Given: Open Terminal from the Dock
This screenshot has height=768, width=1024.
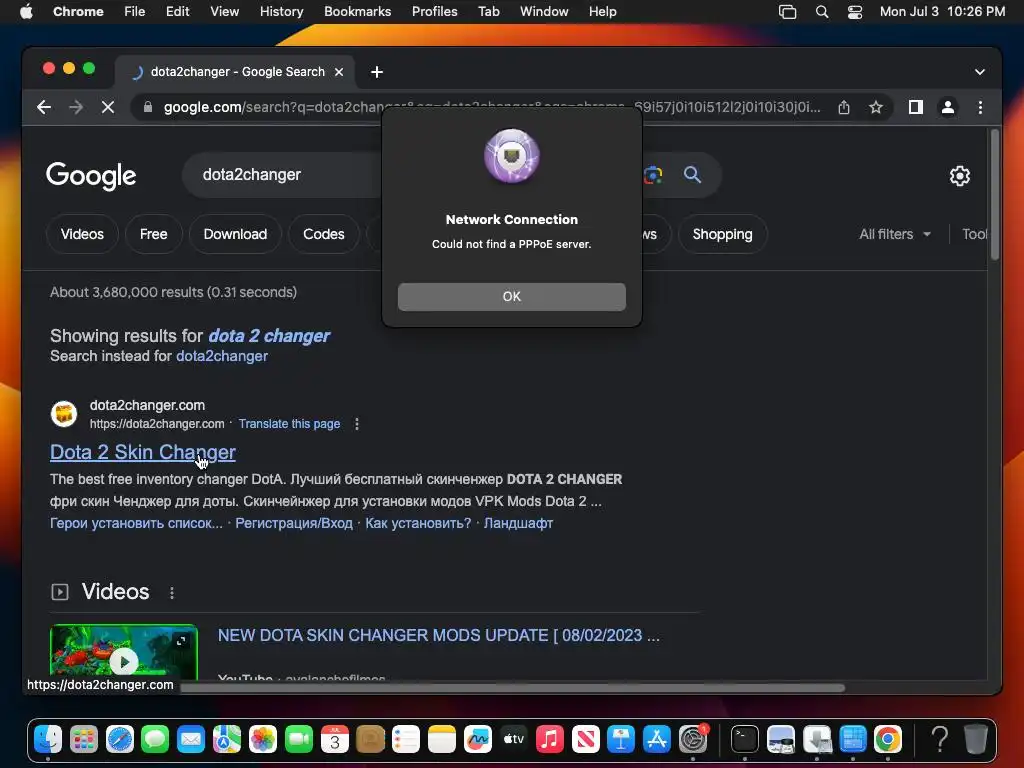Looking at the screenshot, I should coord(744,739).
